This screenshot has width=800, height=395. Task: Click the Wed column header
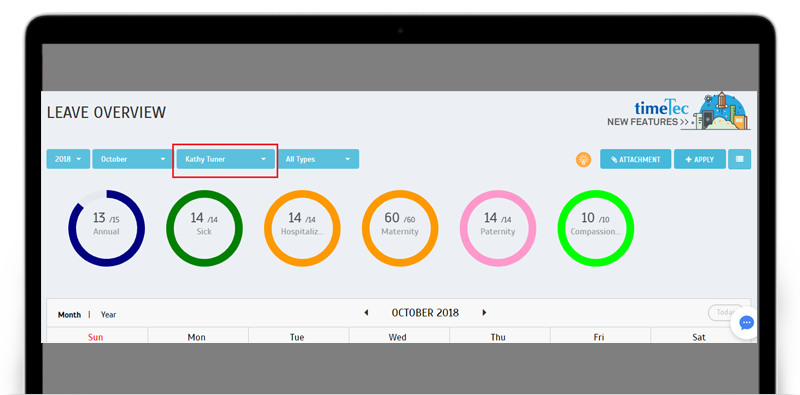397,337
